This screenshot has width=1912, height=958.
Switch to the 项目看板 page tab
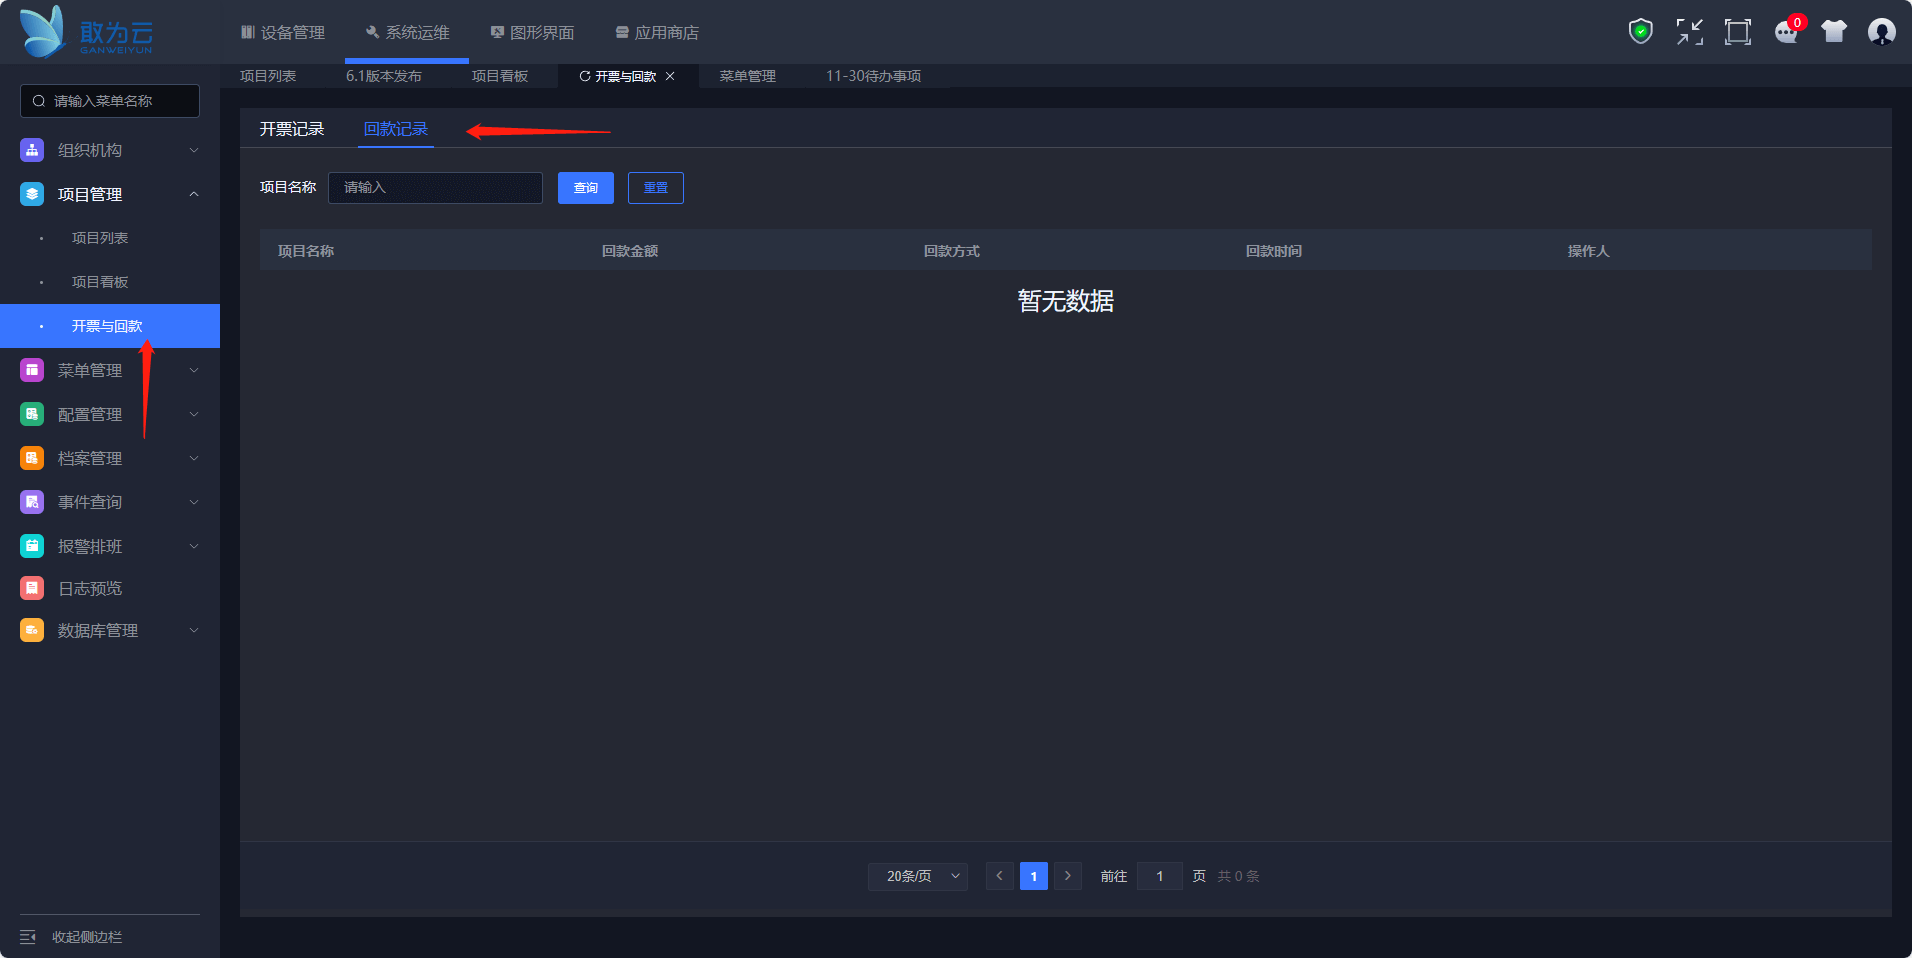coord(500,76)
